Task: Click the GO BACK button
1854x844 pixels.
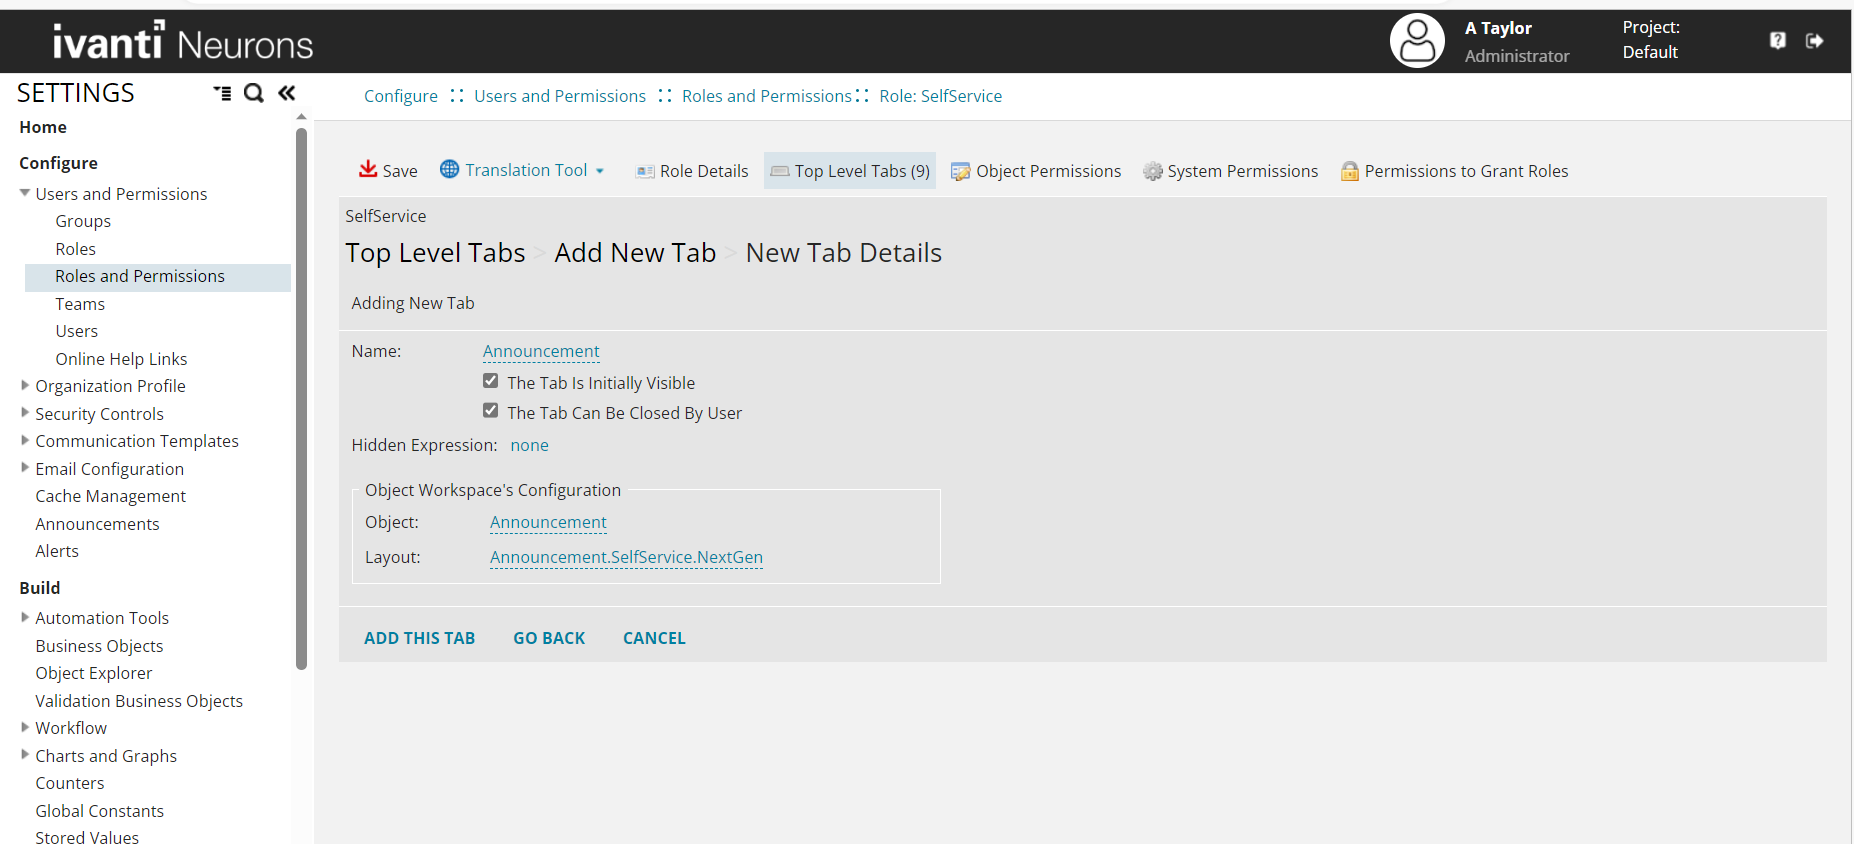Action: pyautogui.click(x=549, y=638)
